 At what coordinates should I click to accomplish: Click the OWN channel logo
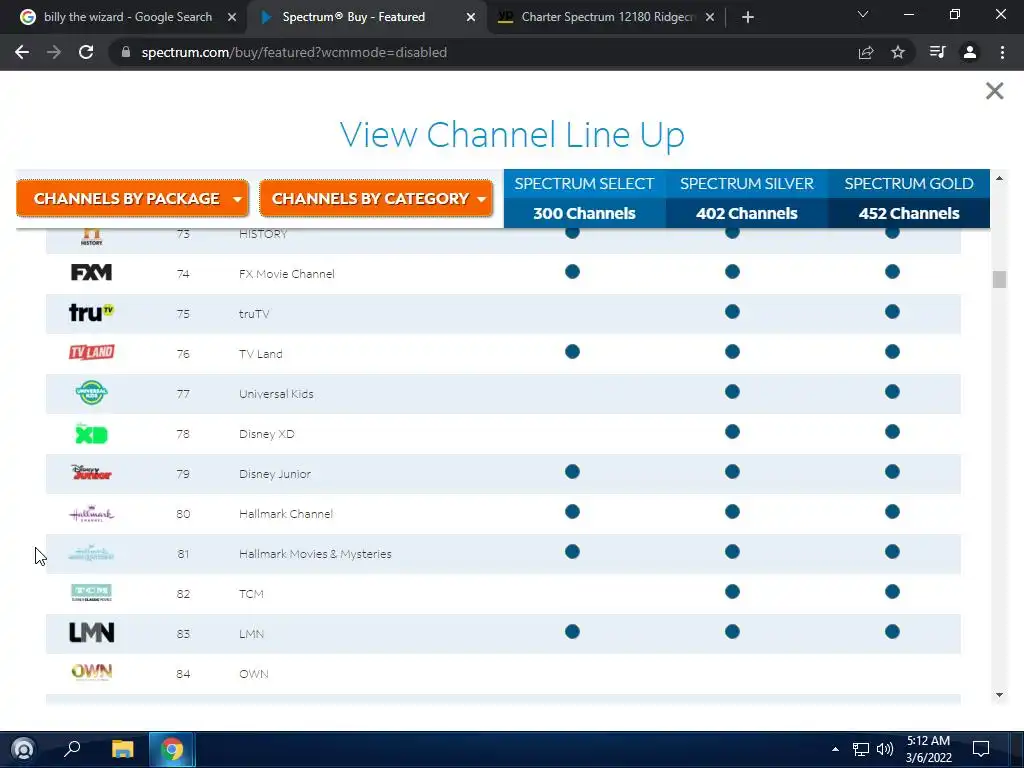91,672
